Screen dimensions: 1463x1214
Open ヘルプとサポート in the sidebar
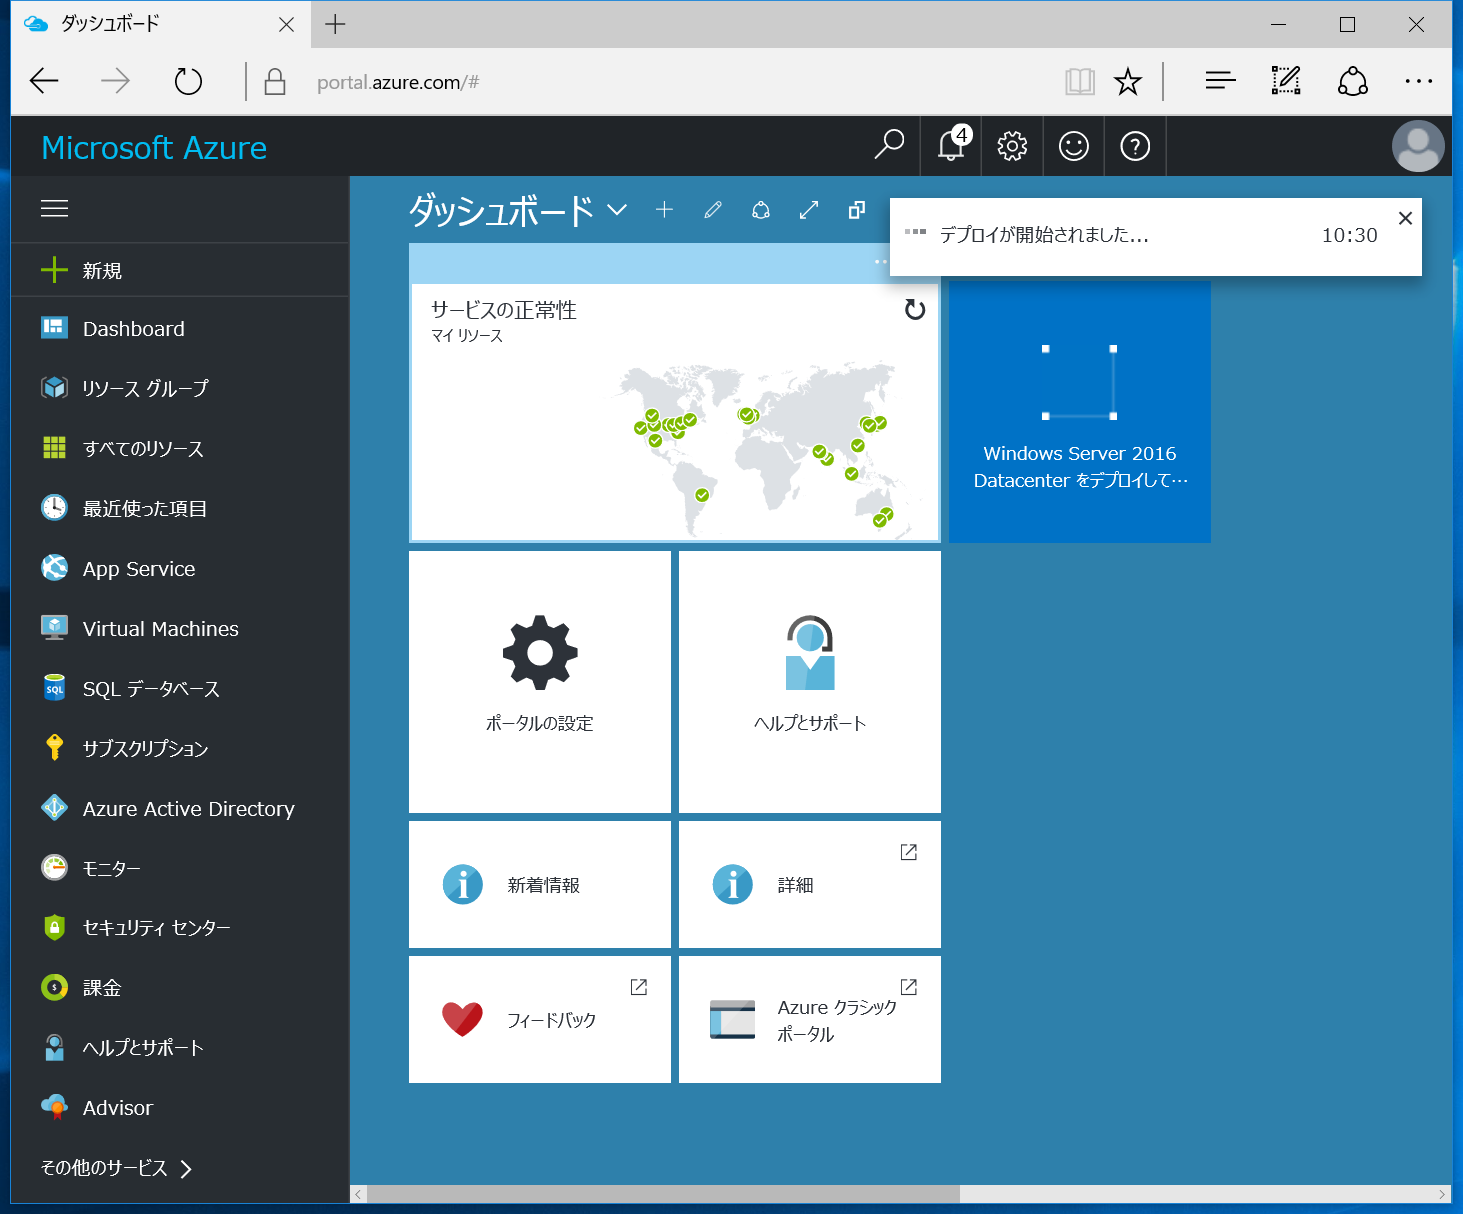coord(180,1048)
